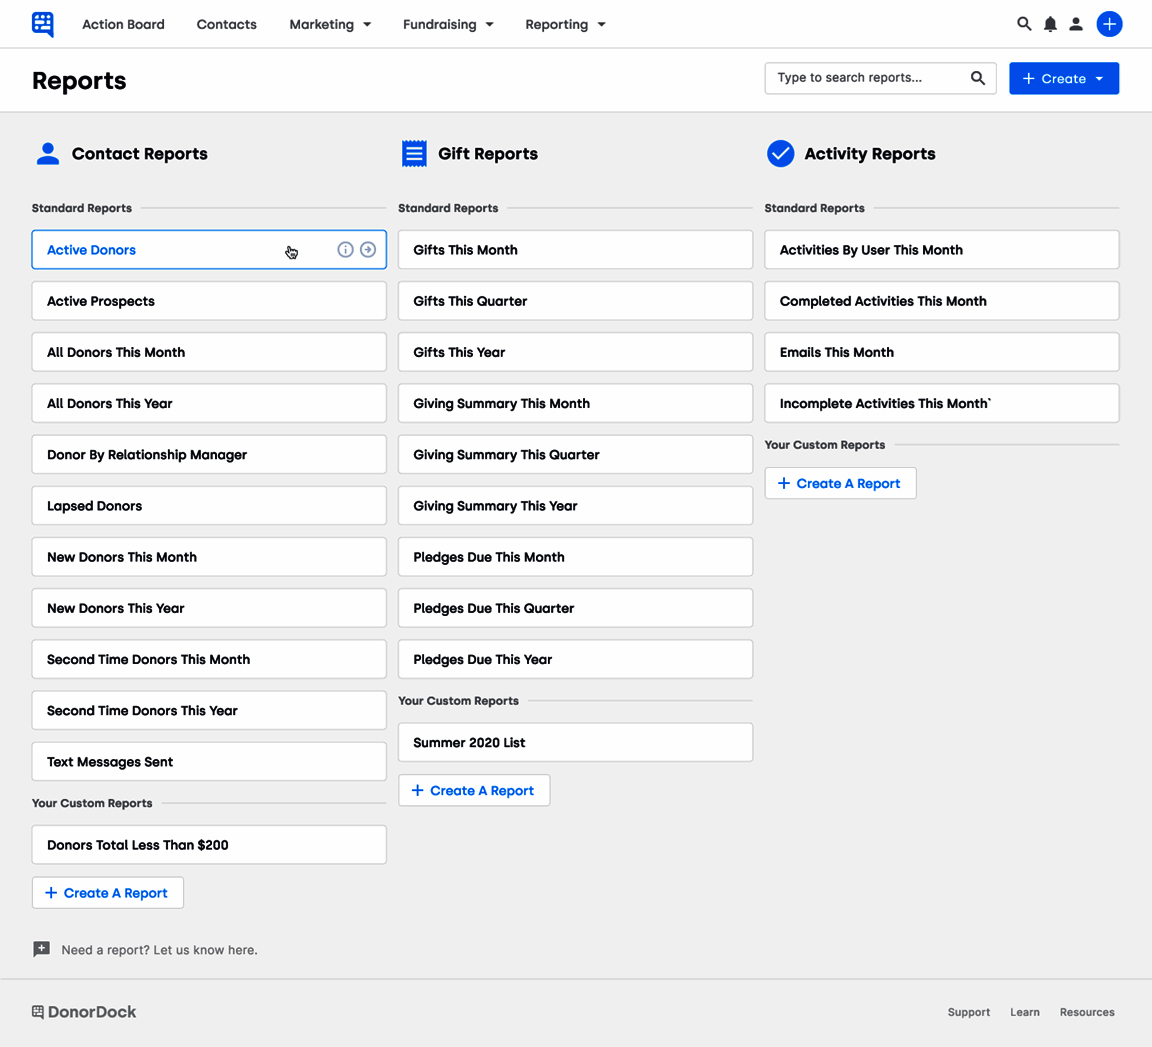Click the DonorDock logo icon
This screenshot has height=1047, width=1152.
point(43,24)
